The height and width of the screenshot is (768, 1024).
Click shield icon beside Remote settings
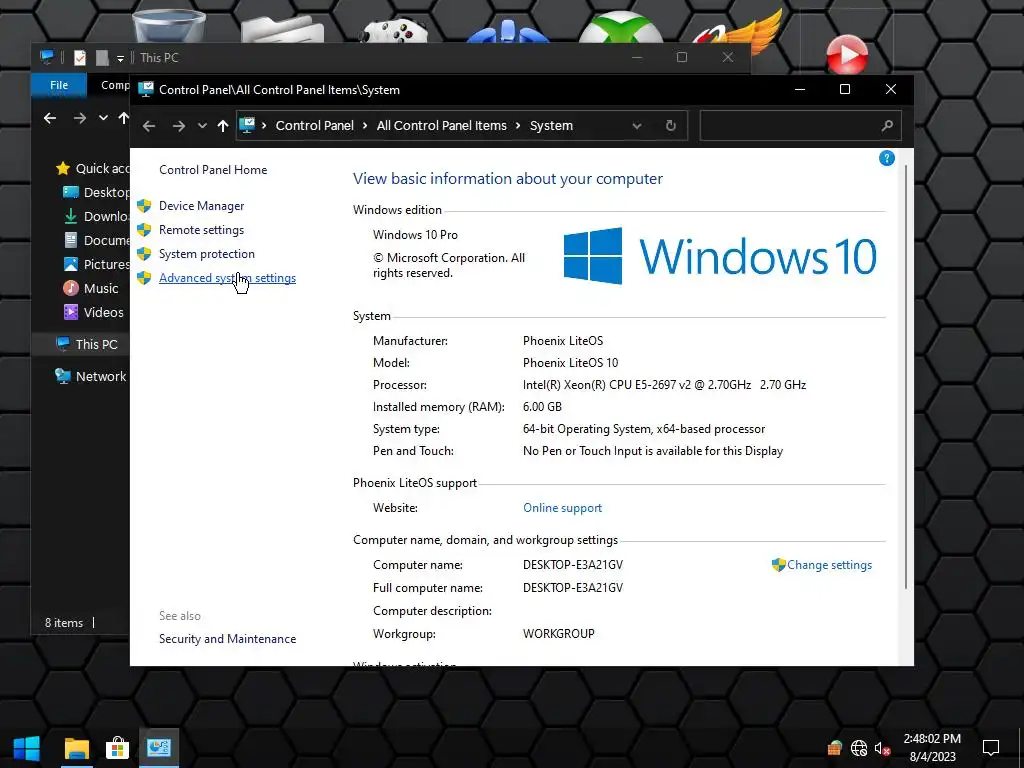point(144,230)
